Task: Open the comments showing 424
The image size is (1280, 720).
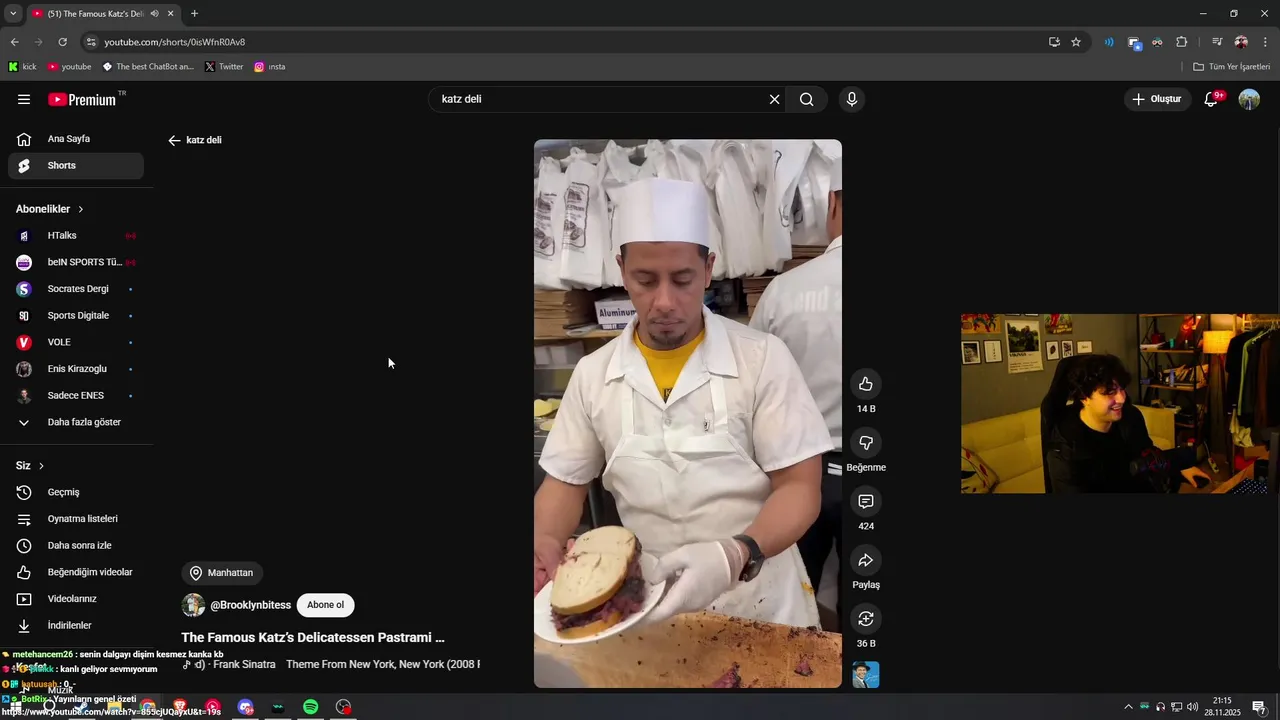Action: pos(866,501)
